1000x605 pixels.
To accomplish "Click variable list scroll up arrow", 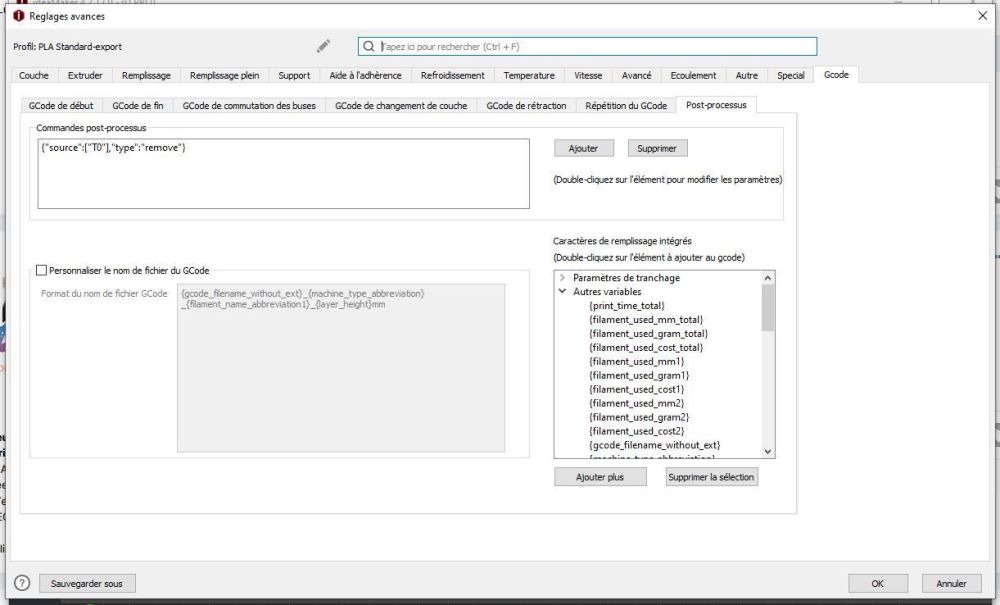I will point(768,277).
